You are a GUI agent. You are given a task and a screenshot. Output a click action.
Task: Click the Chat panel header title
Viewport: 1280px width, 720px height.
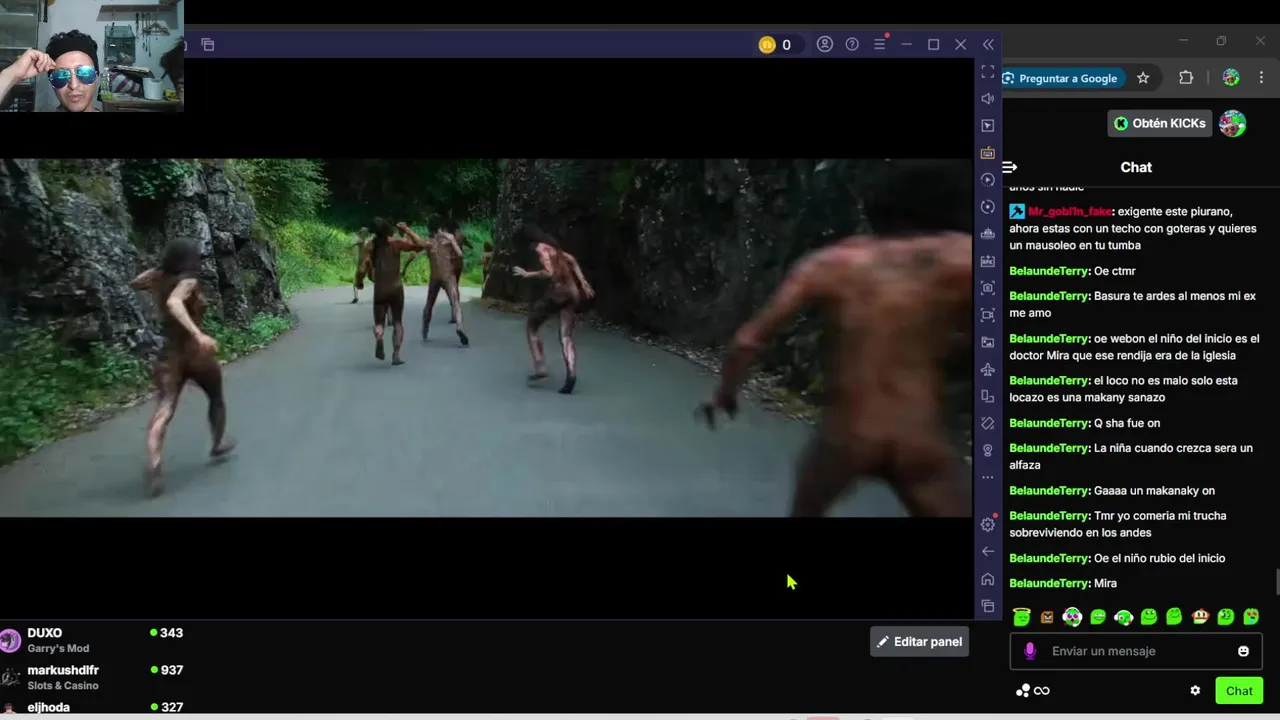click(x=1136, y=167)
